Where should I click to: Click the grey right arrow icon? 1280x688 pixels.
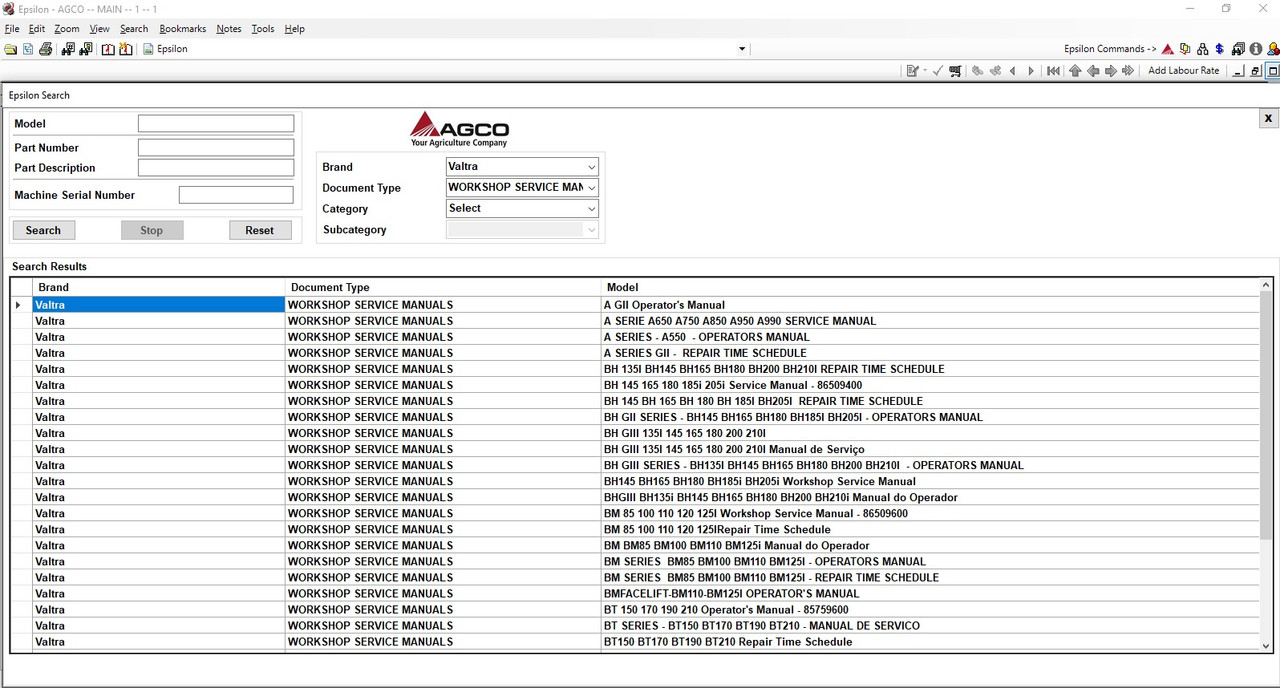[x=1110, y=71]
